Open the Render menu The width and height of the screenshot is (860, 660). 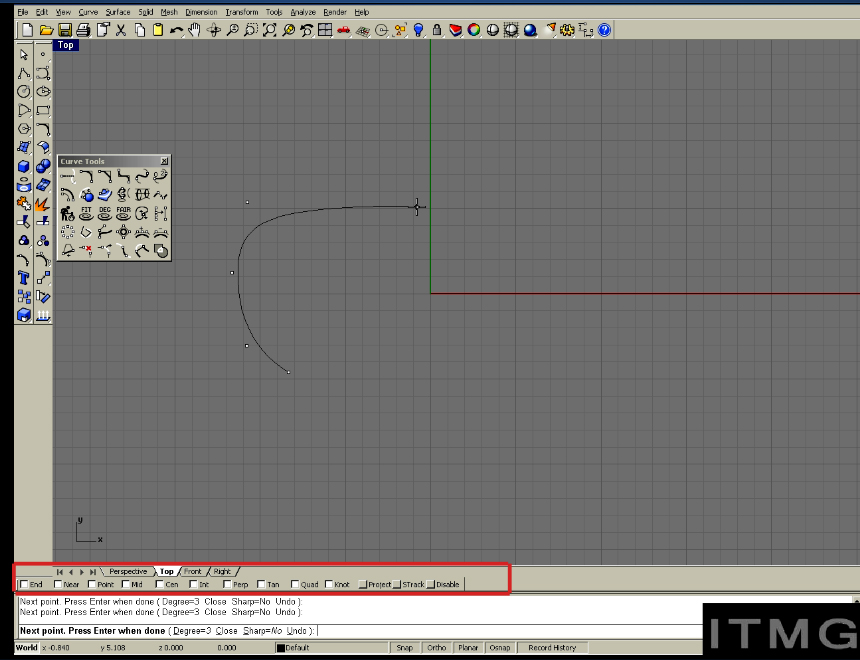point(335,12)
